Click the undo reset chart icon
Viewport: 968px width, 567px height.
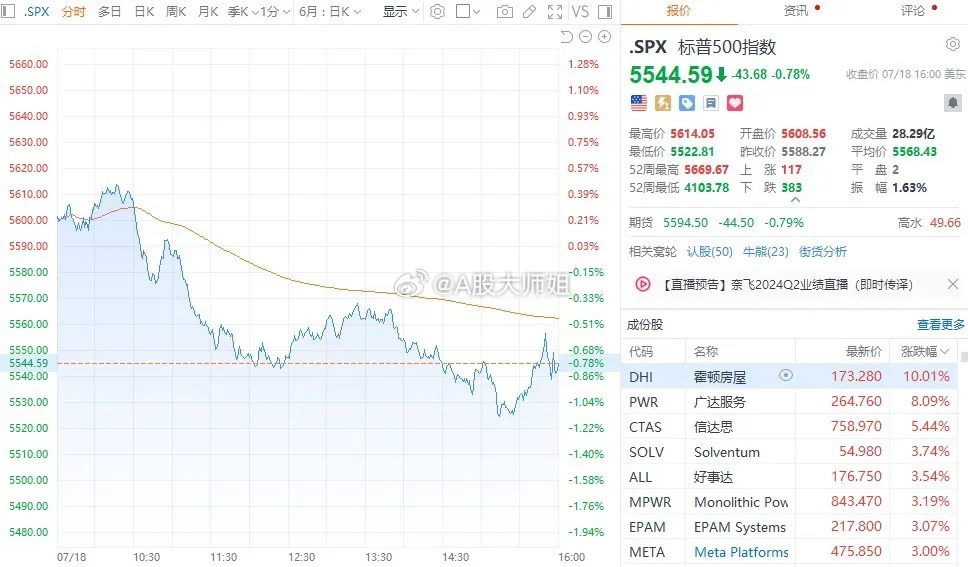pyautogui.click(x=566, y=37)
